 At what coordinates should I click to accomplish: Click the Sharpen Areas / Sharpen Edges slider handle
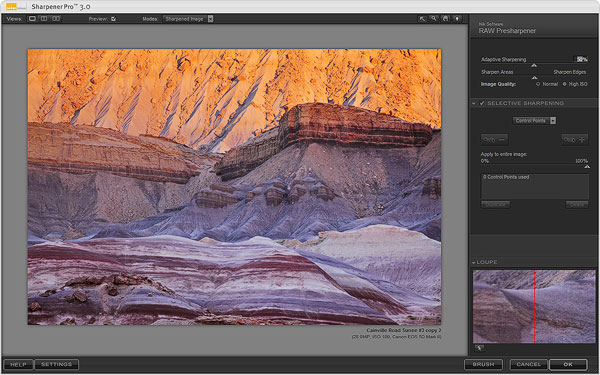click(x=535, y=78)
